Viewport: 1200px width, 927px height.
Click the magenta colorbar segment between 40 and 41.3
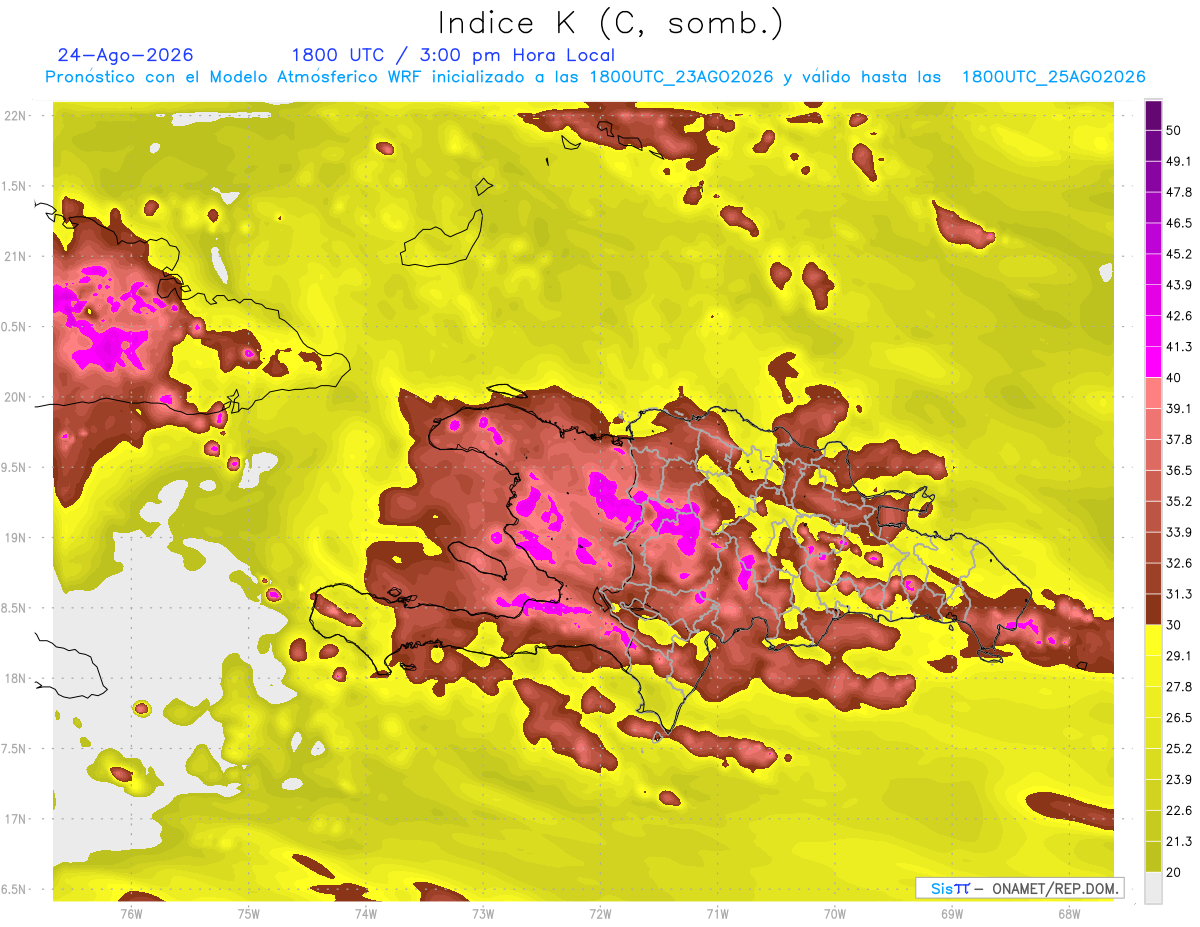1153,362
